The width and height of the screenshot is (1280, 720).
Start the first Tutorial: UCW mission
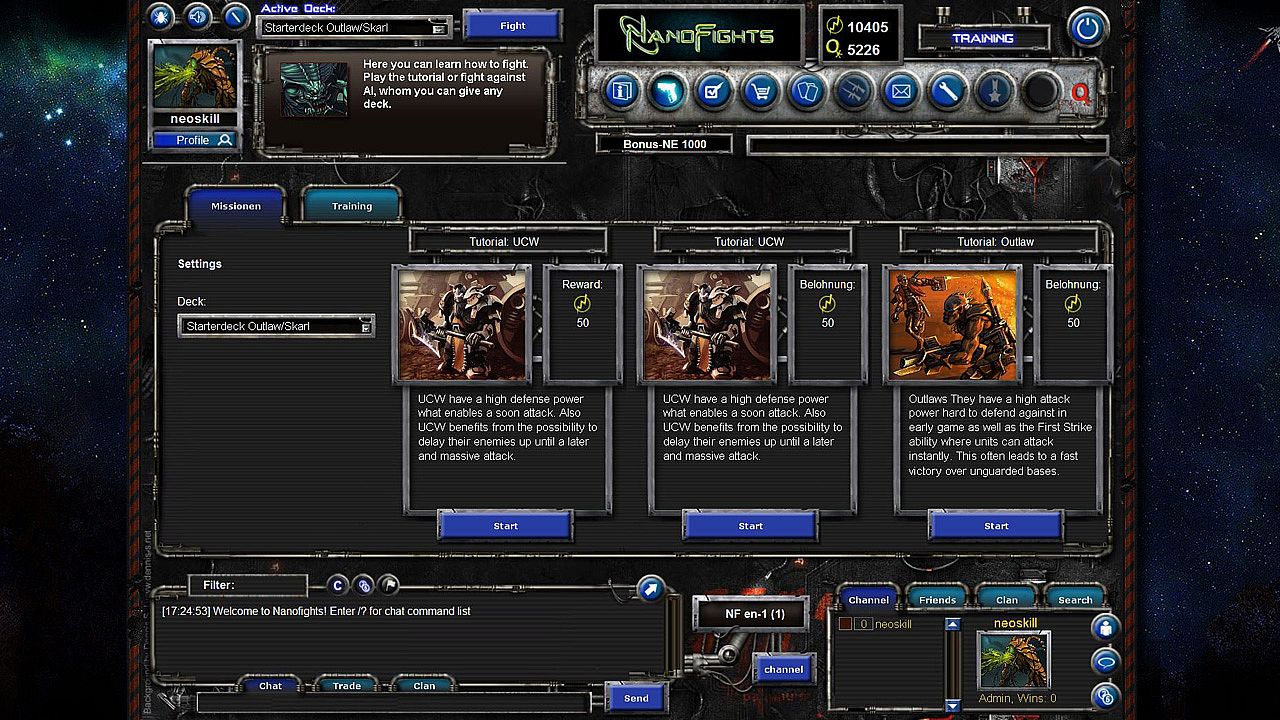point(506,526)
